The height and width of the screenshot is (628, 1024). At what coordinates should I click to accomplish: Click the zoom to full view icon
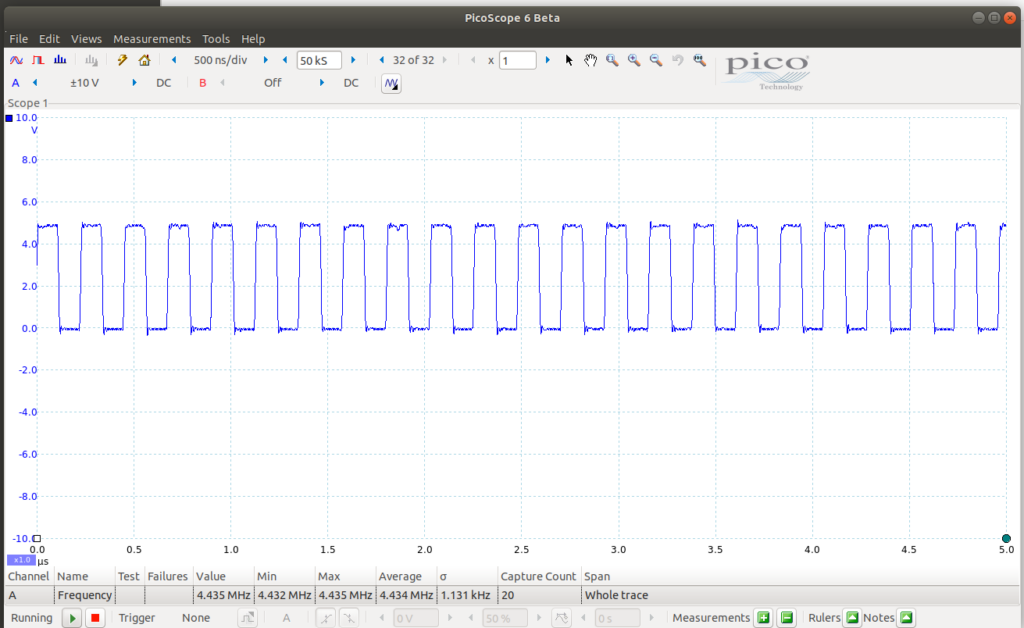[699, 60]
